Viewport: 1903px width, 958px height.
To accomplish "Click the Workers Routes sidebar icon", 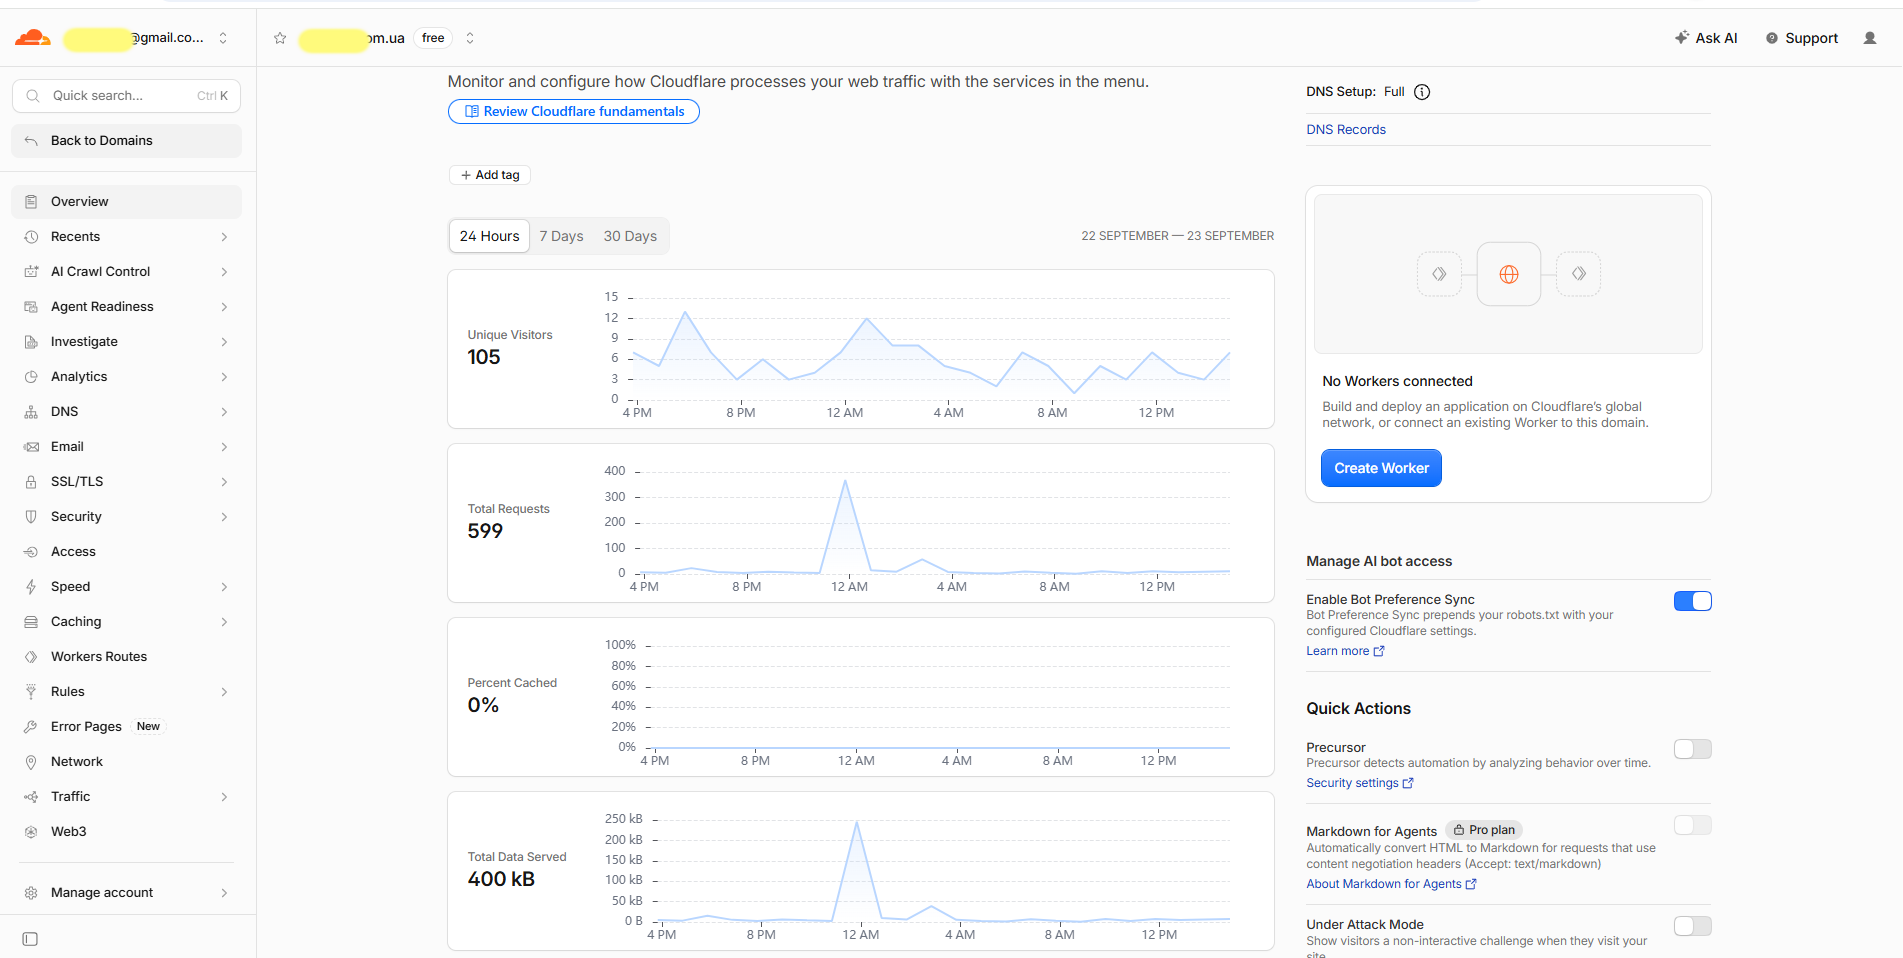I will click(x=31, y=657).
